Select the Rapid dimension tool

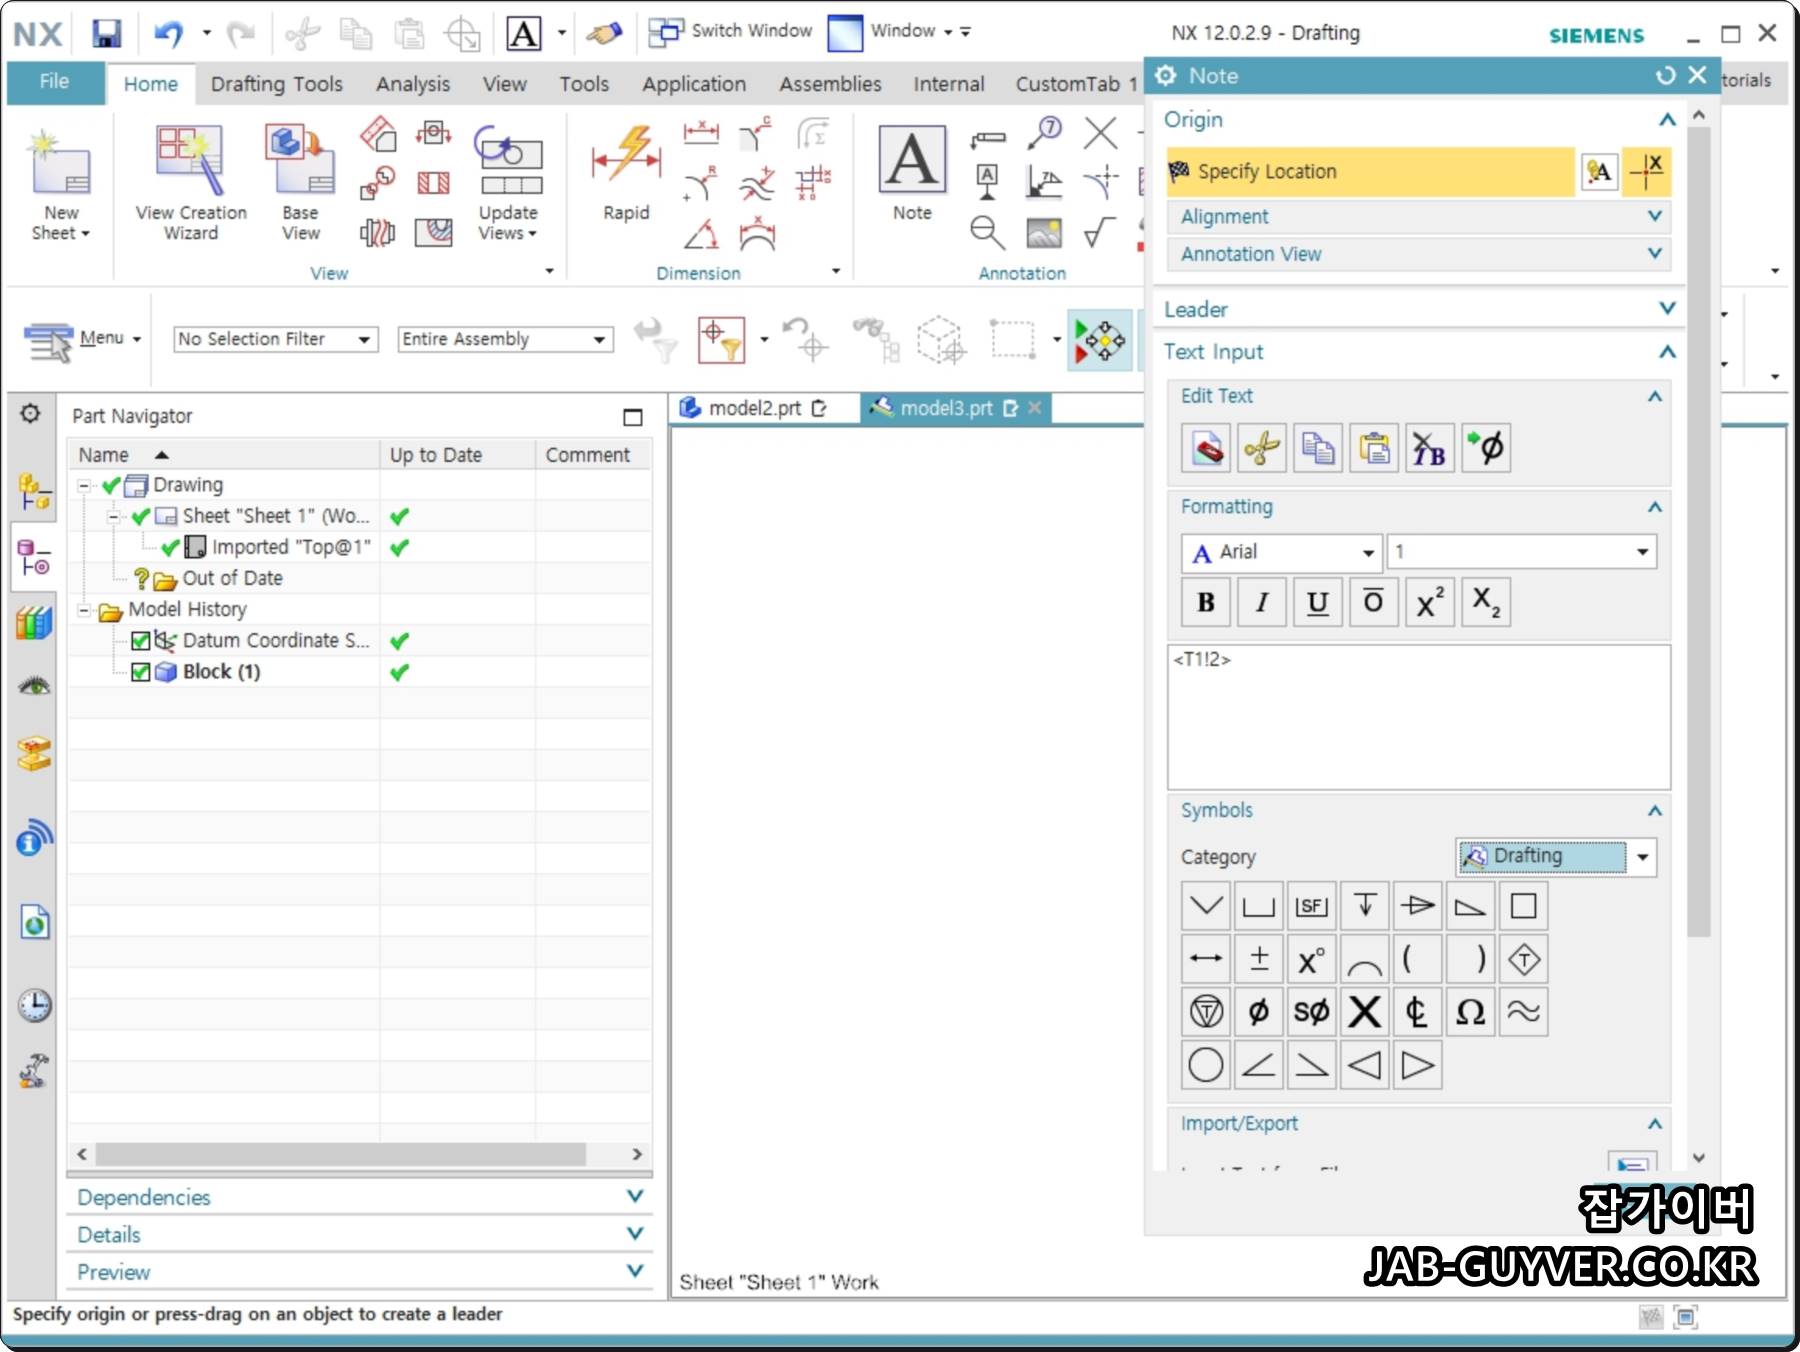(x=626, y=172)
